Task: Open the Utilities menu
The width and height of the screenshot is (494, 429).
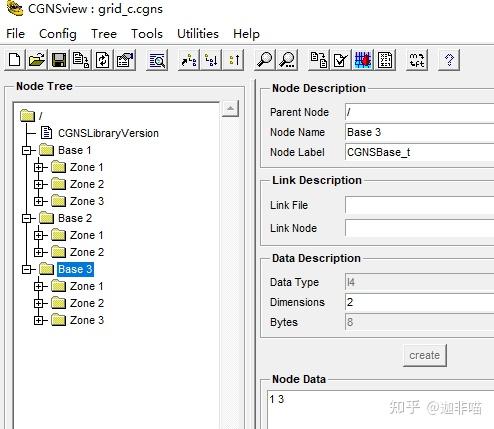Action: click(198, 34)
